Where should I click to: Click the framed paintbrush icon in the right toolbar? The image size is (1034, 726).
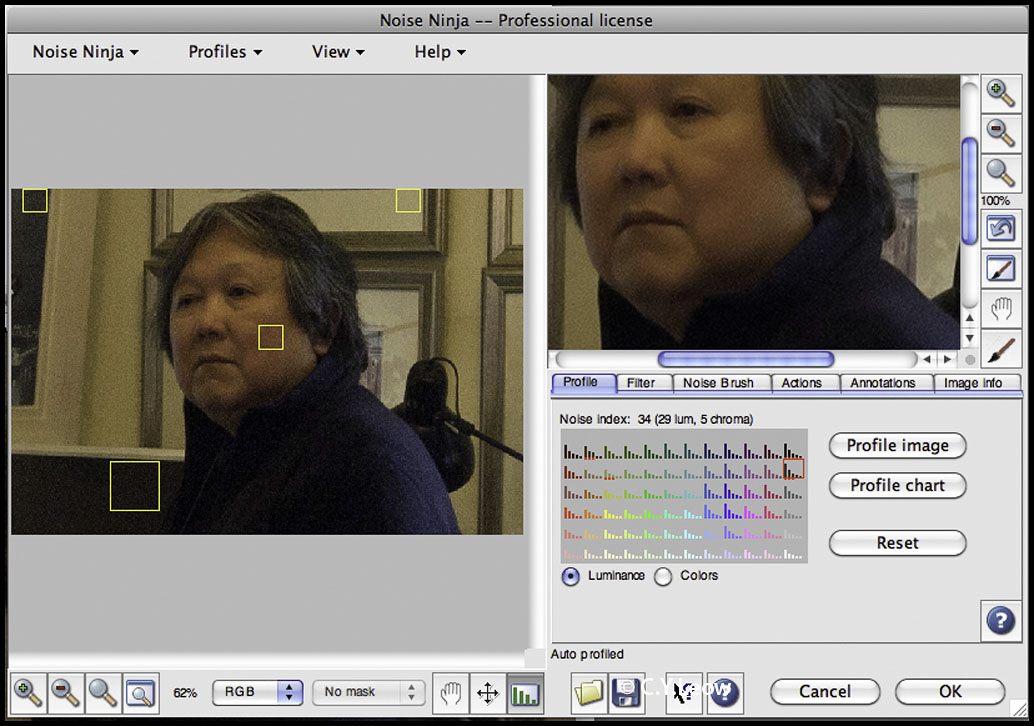click(x=1001, y=269)
